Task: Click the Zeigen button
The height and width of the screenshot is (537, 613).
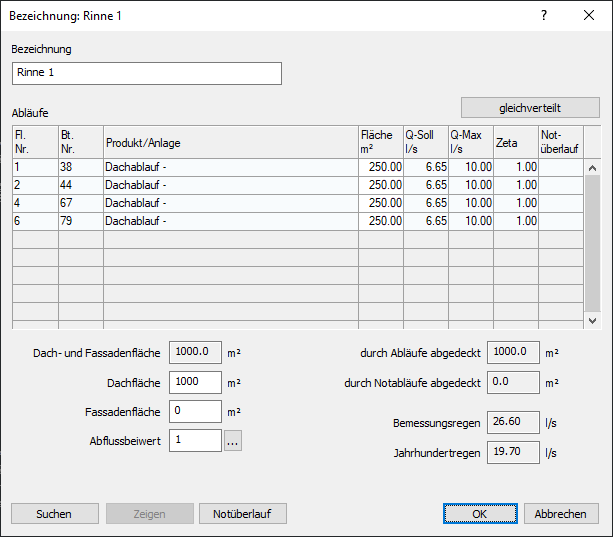Action: coord(150,514)
